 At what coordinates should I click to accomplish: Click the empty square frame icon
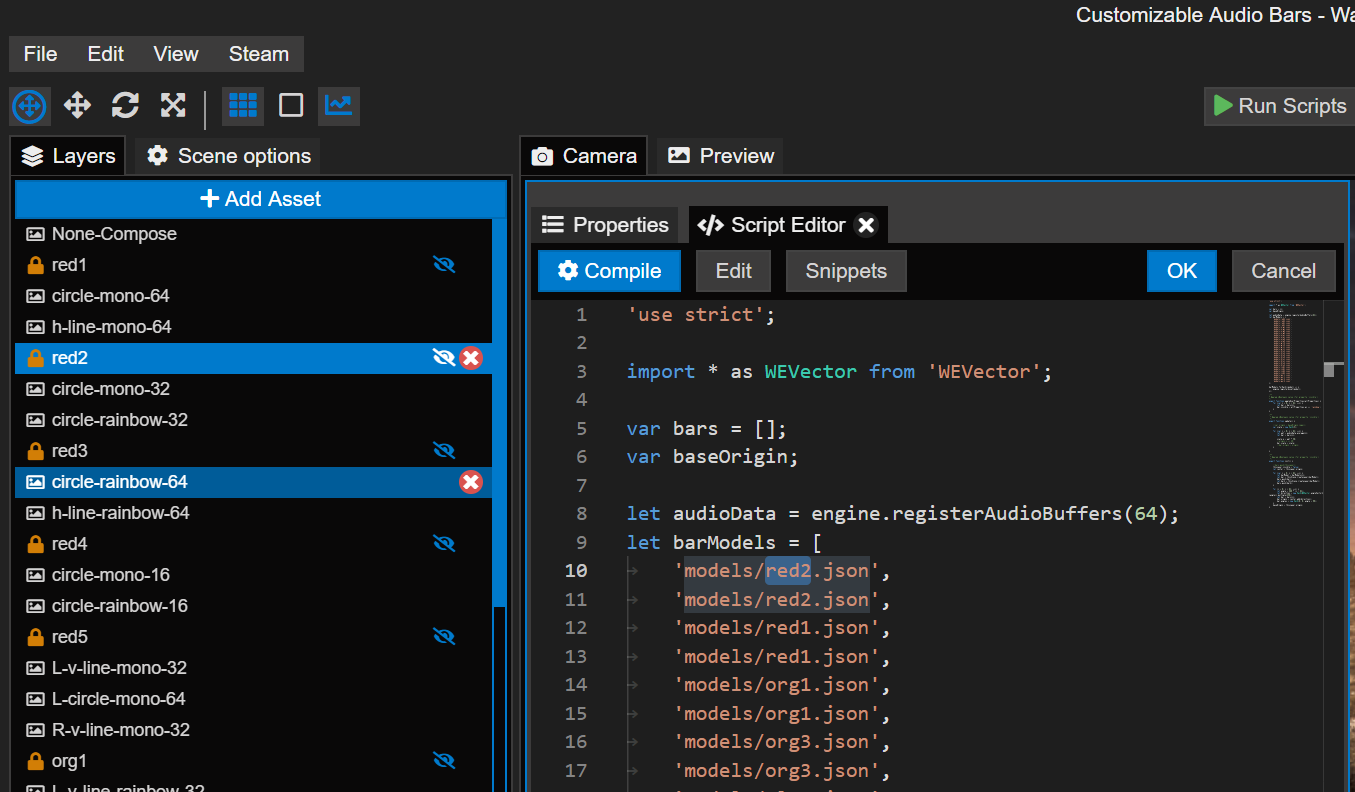coord(291,105)
